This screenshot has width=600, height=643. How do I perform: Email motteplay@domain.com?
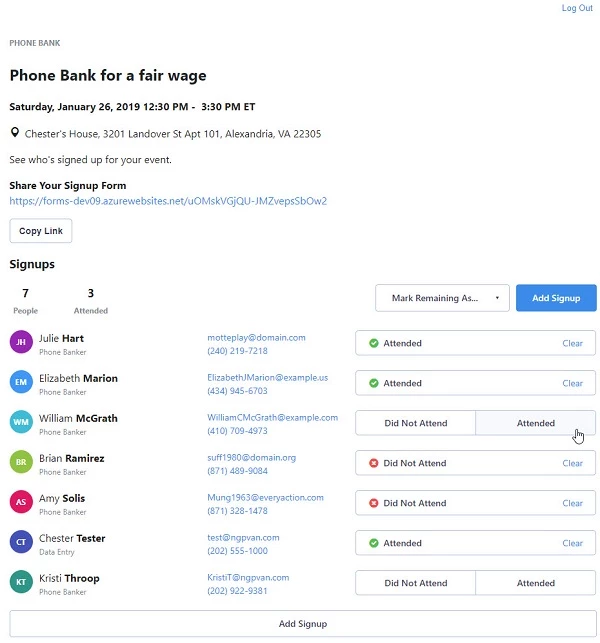tap(256, 337)
